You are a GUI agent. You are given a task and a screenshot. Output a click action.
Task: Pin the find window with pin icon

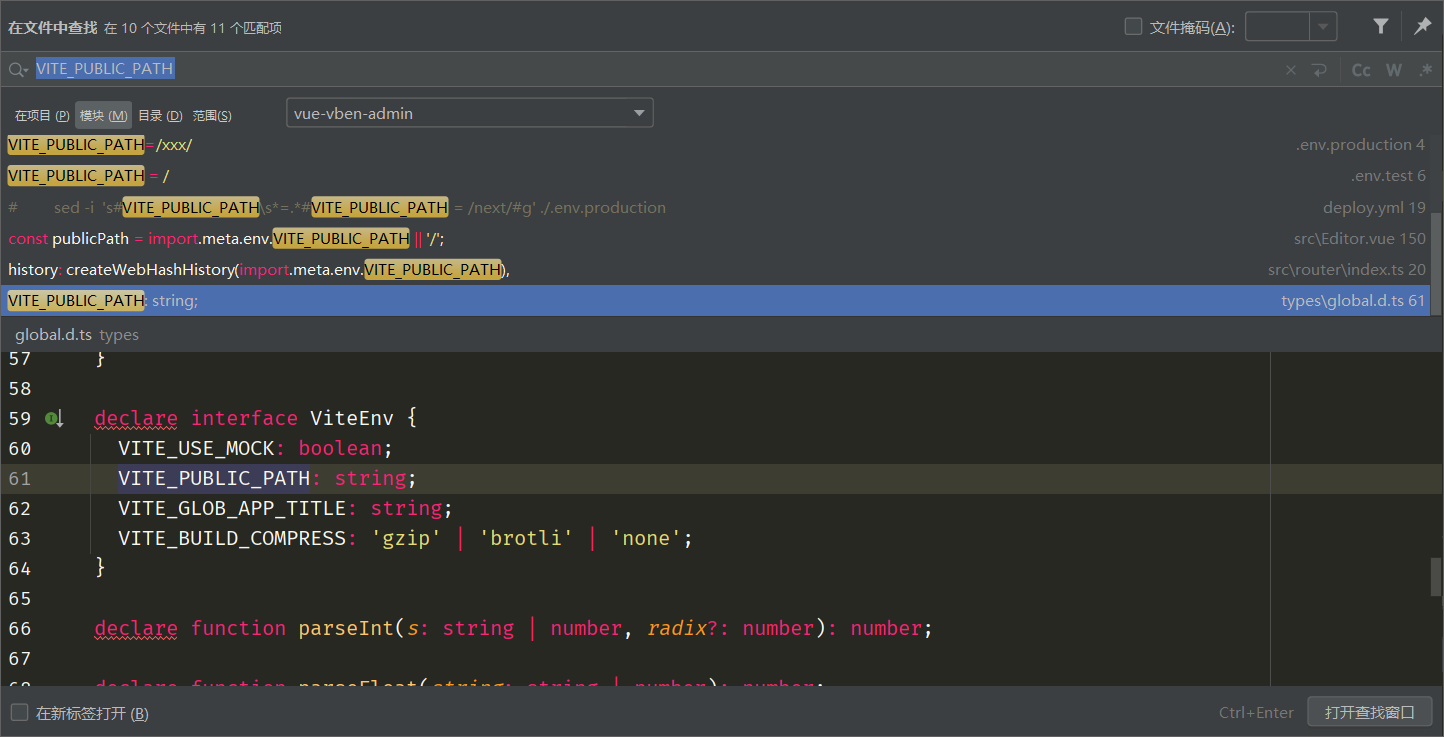pos(1422,27)
